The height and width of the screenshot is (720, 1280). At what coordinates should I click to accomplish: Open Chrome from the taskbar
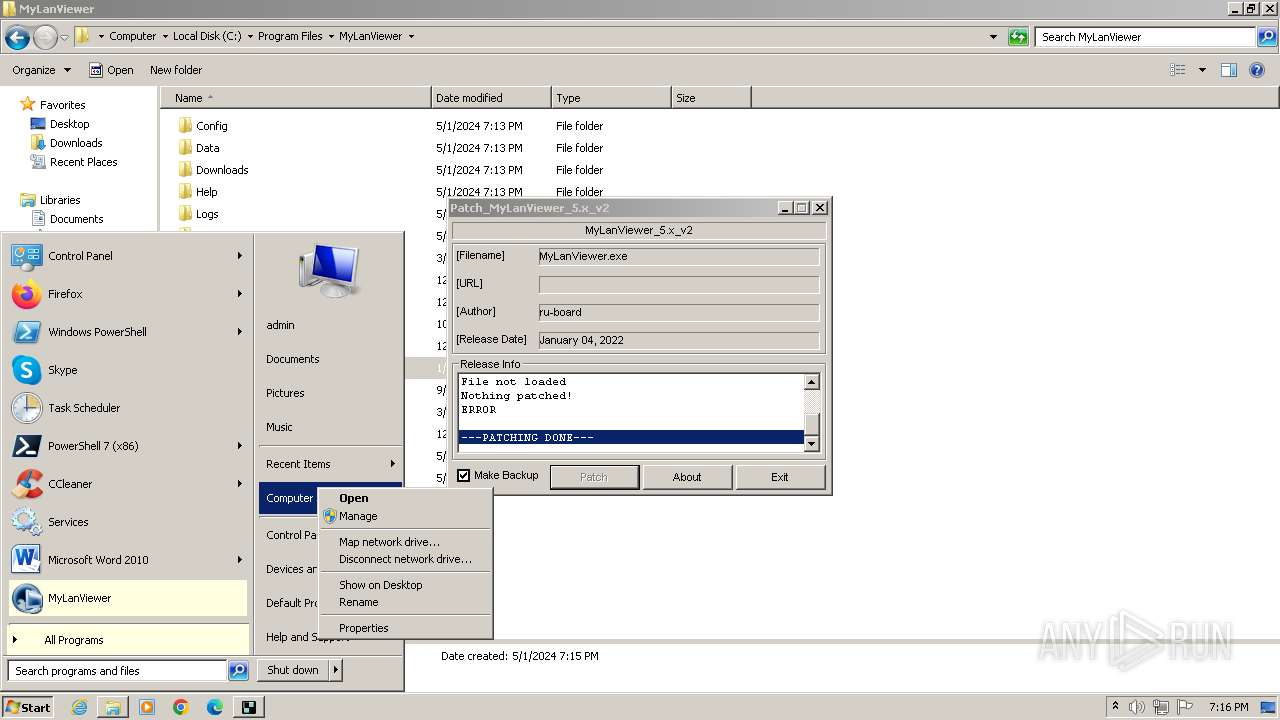[181, 707]
